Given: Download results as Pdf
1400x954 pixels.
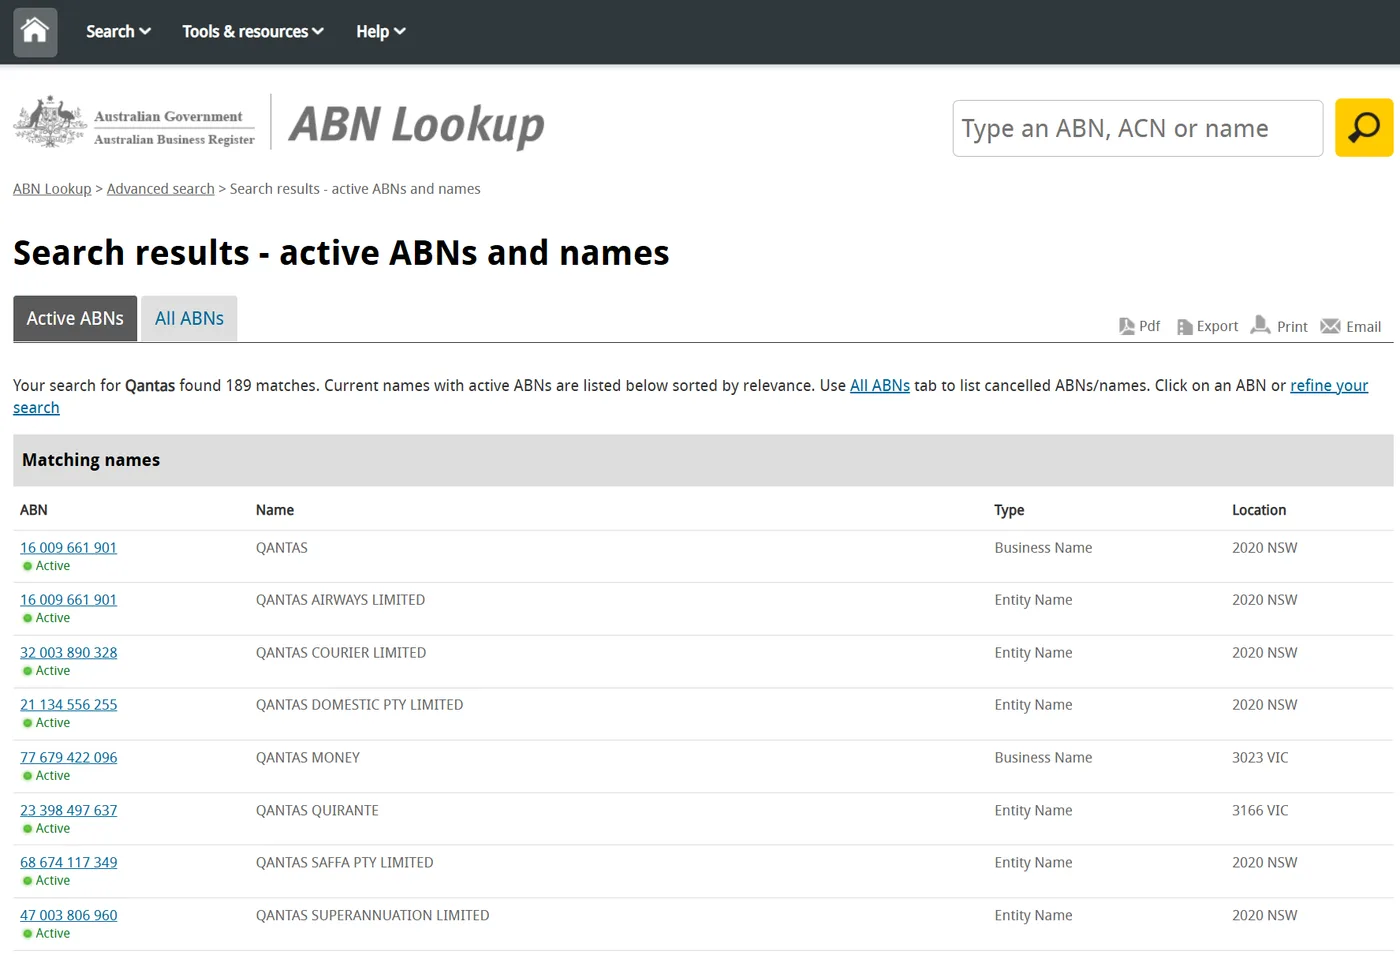Looking at the screenshot, I should tap(1139, 326).
